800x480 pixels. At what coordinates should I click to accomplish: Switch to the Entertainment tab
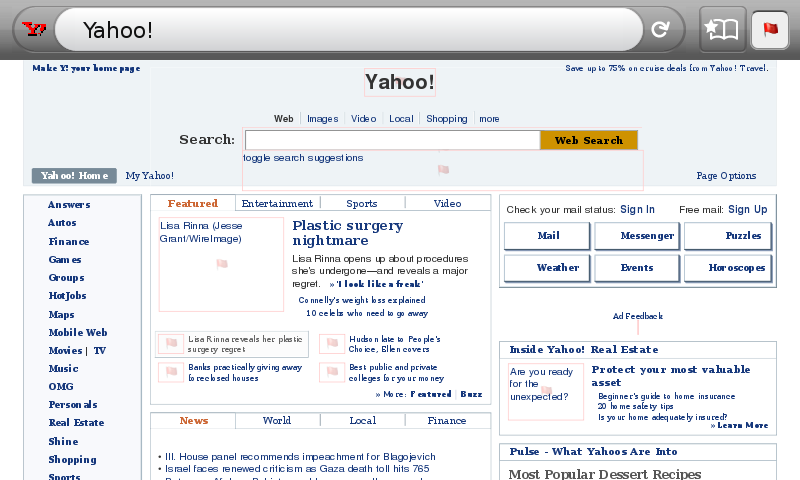277,203
